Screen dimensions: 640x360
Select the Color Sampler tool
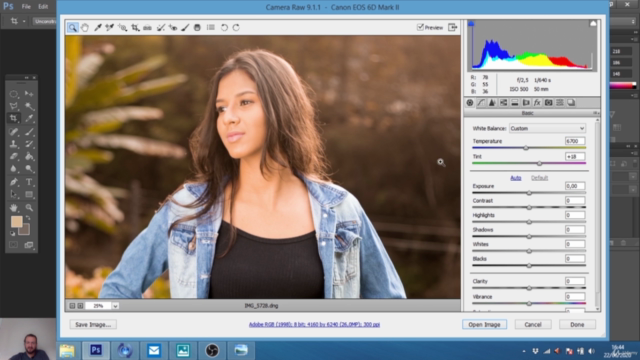[109, 27]
